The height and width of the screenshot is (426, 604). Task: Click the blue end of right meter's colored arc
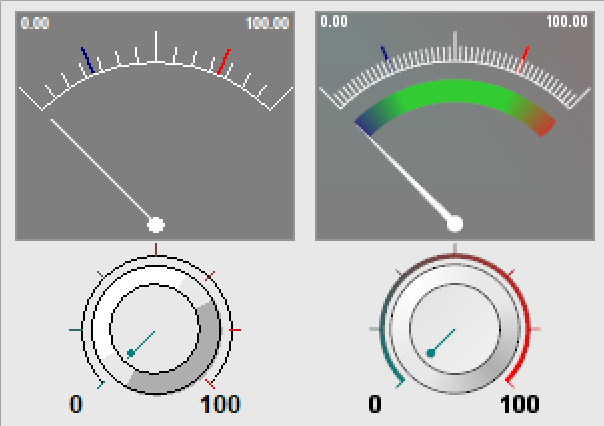click(366, 122)
